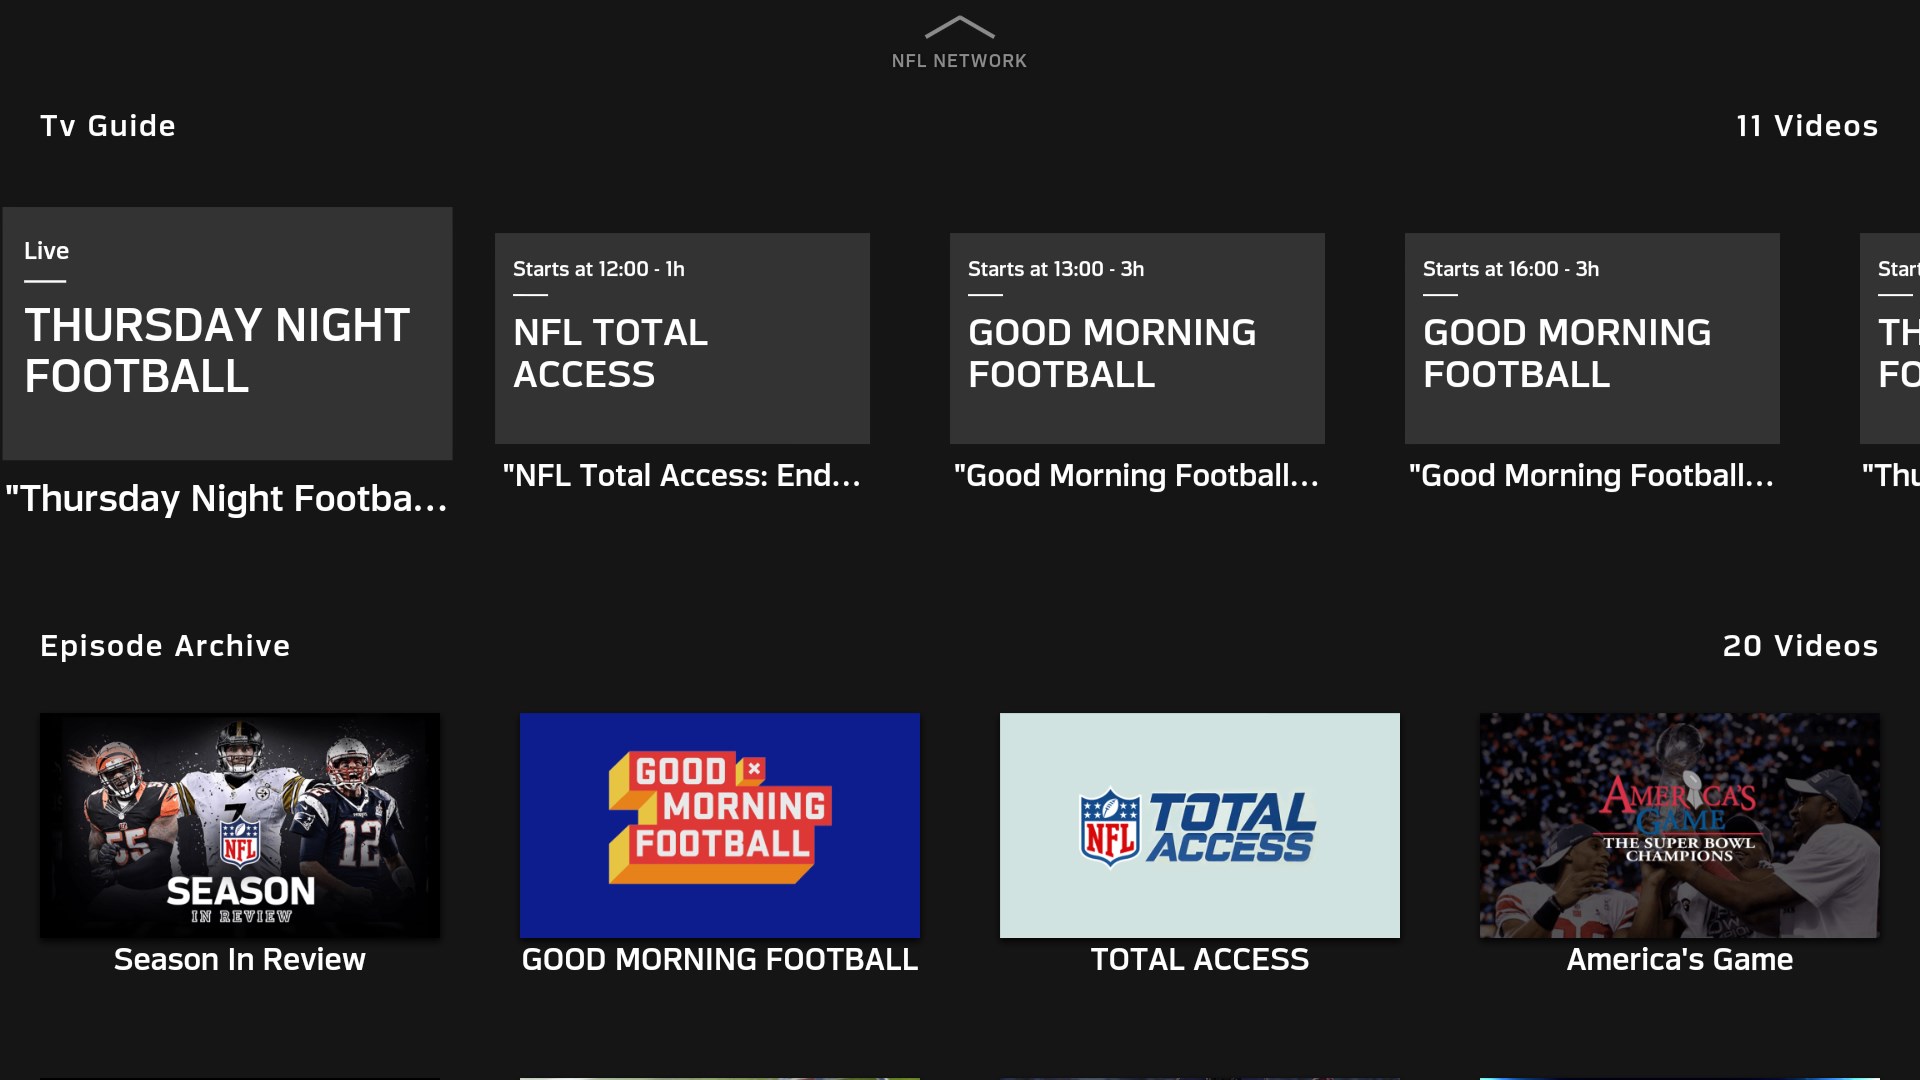Open the Good Morning Football logo thumbnail
Viewport: 1920px width, 1080px height.
720,825
